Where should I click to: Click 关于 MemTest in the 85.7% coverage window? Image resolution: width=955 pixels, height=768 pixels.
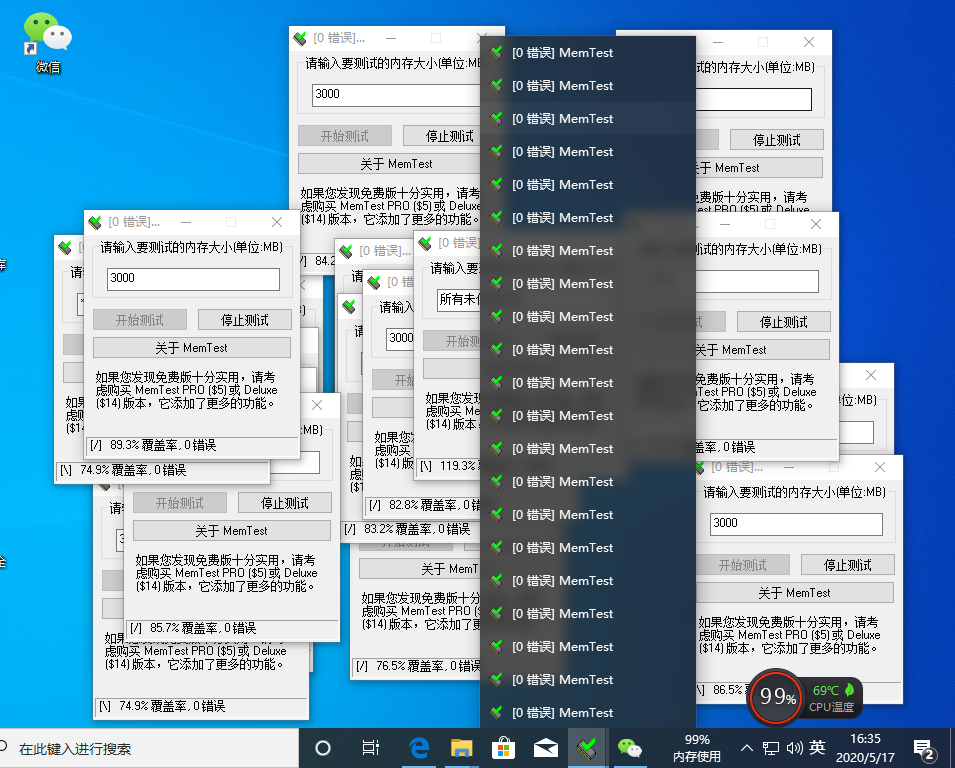231,530
